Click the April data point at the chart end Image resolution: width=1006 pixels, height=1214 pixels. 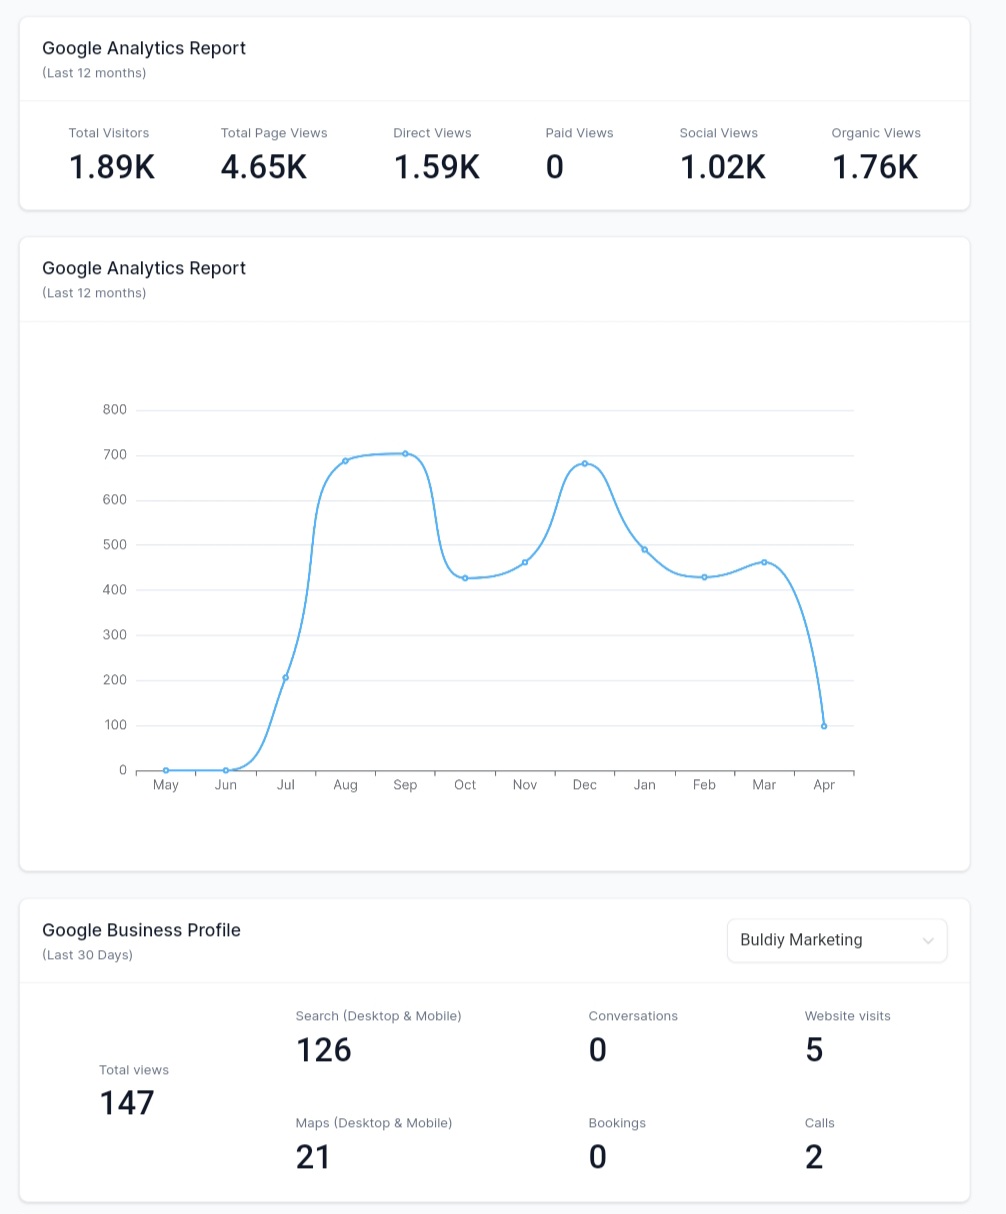823,724
